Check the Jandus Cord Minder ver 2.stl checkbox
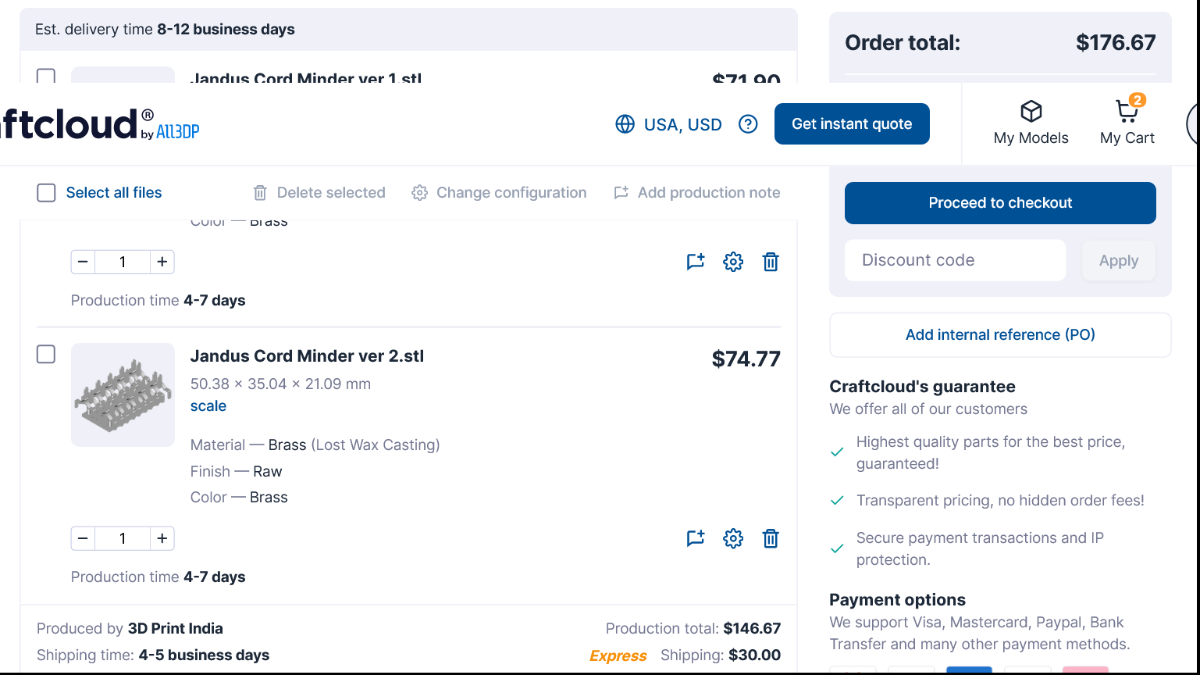 click(46, 354)
